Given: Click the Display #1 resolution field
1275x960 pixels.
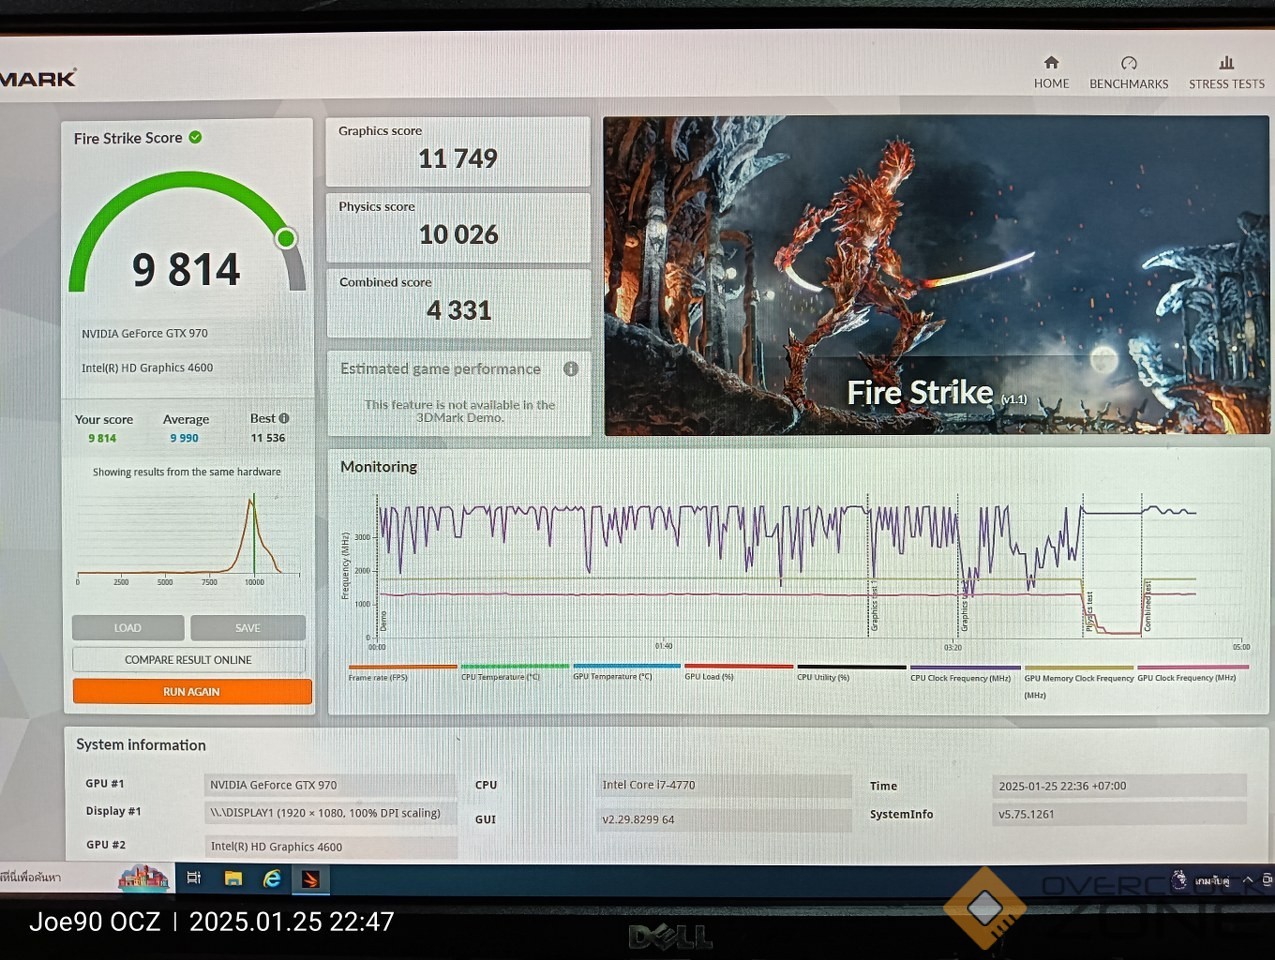Looking at the screenshot, I should click(x=330, y=813).
